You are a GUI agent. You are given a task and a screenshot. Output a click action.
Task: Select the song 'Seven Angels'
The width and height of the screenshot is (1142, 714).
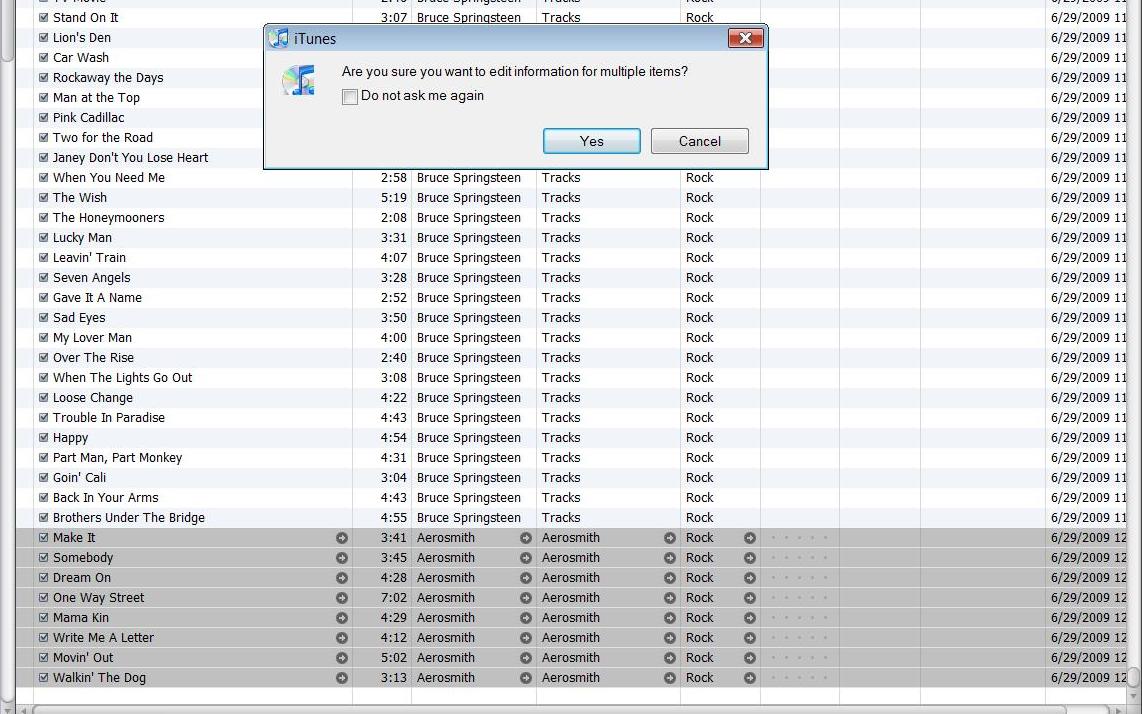92,278
